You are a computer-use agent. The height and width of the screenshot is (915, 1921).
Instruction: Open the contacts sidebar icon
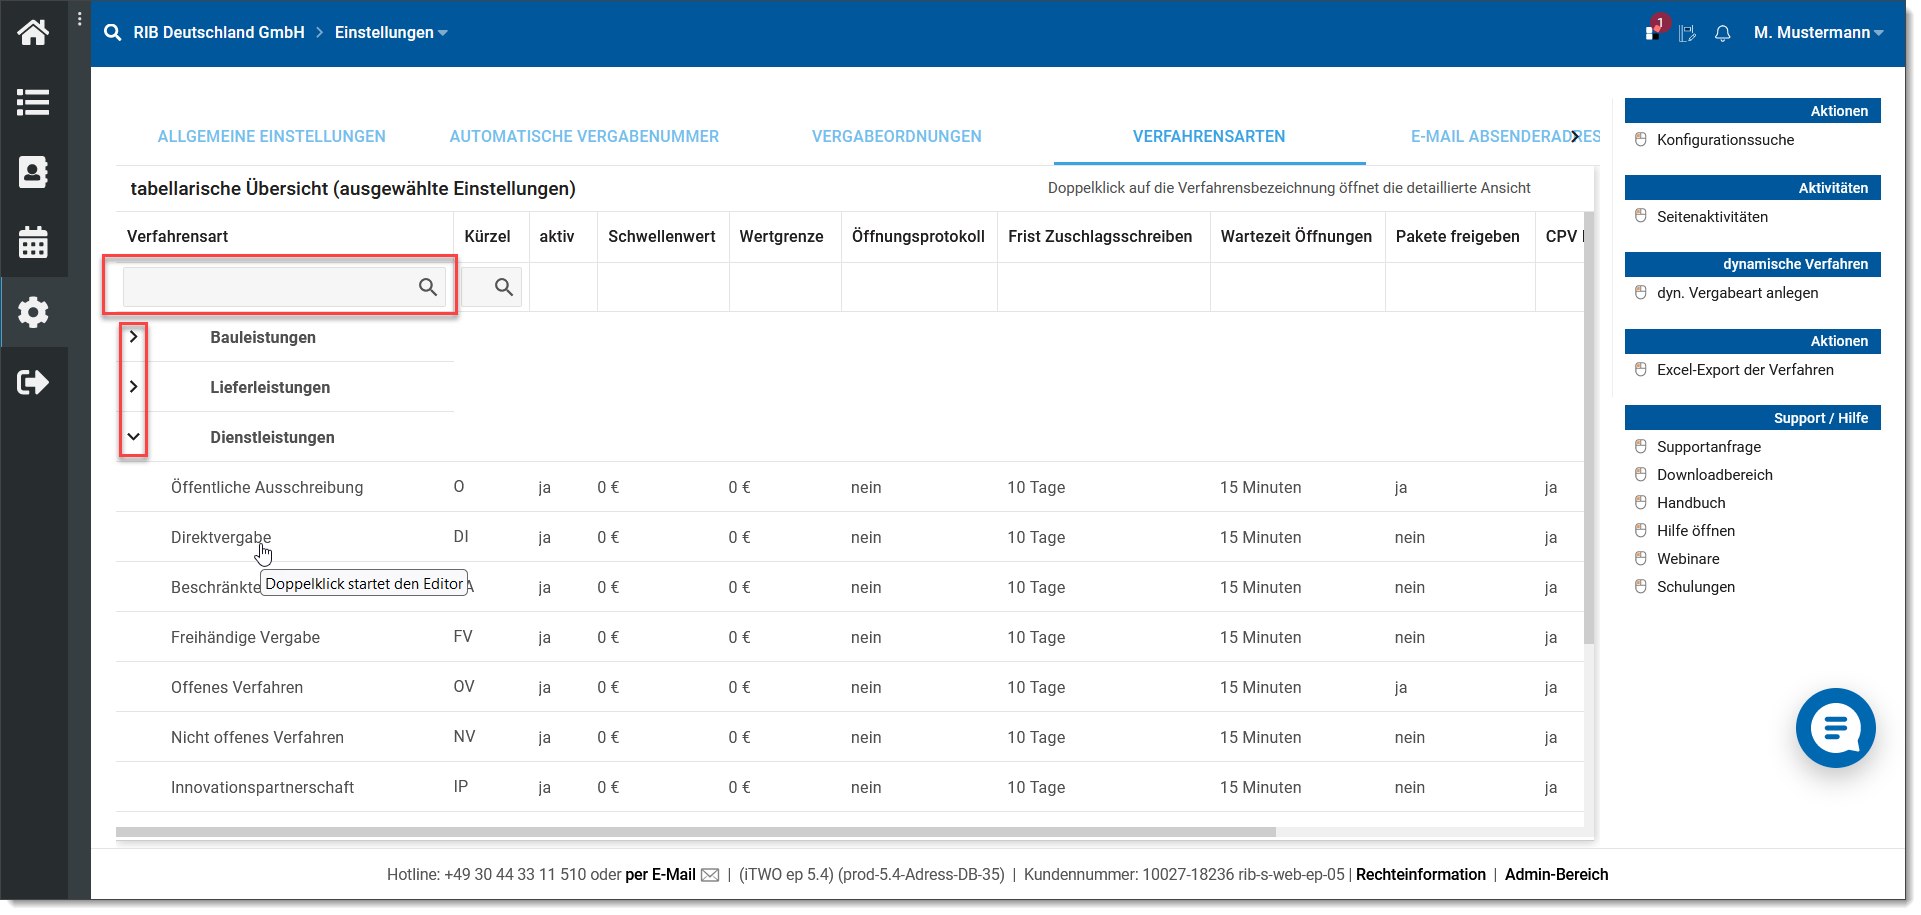pos(33,172)
